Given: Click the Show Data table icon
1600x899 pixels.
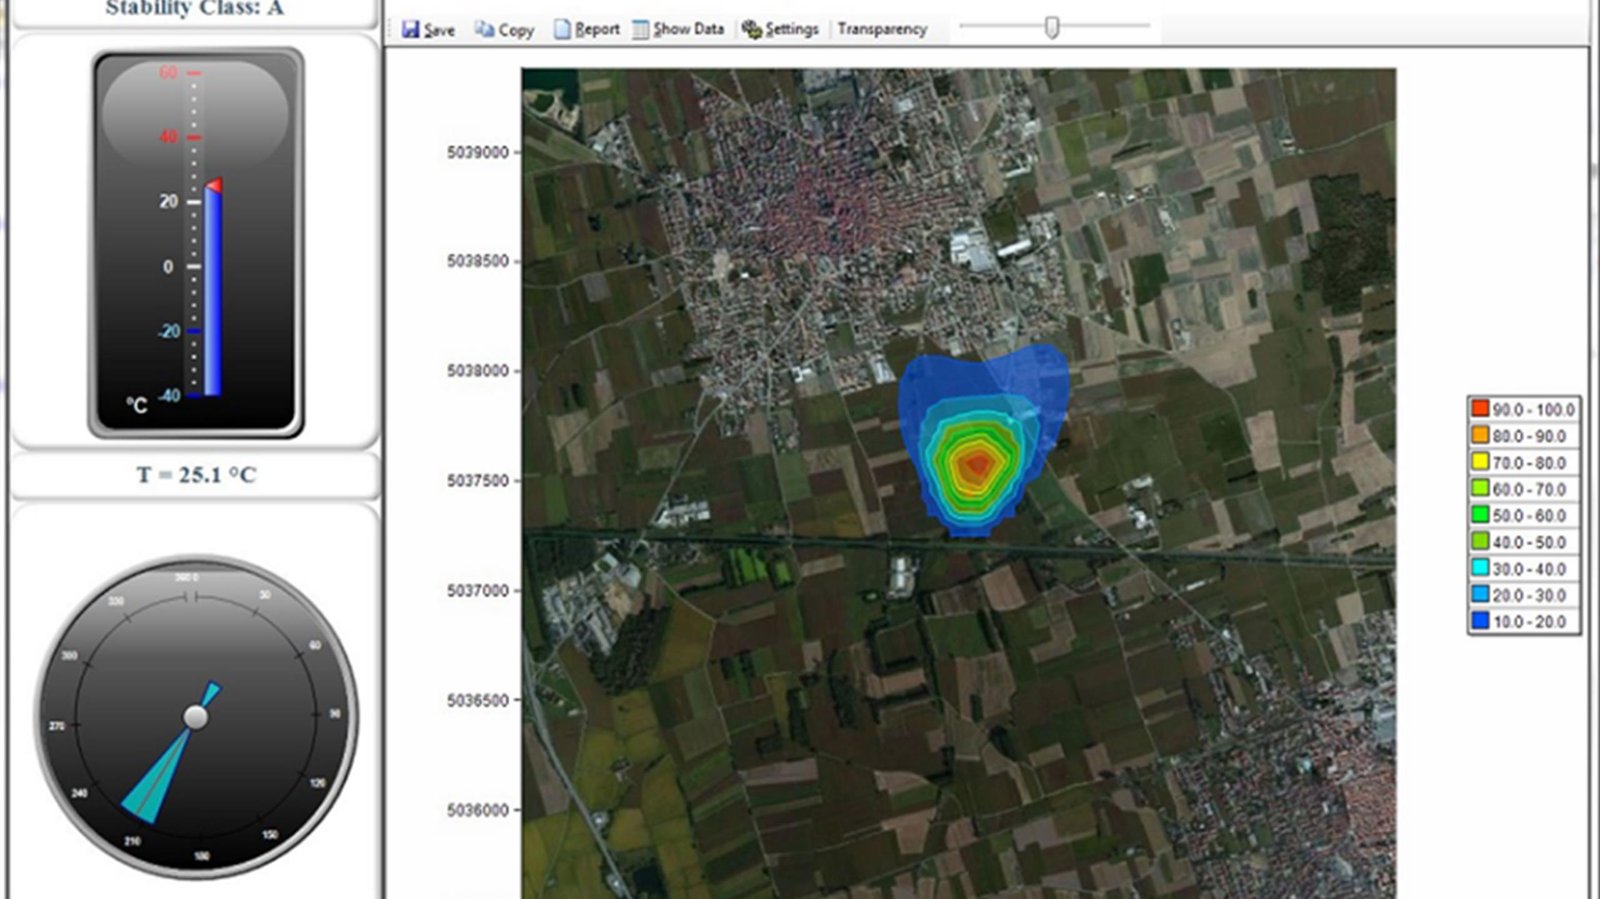Looking at the screenshot, I should tap(640, 29).
